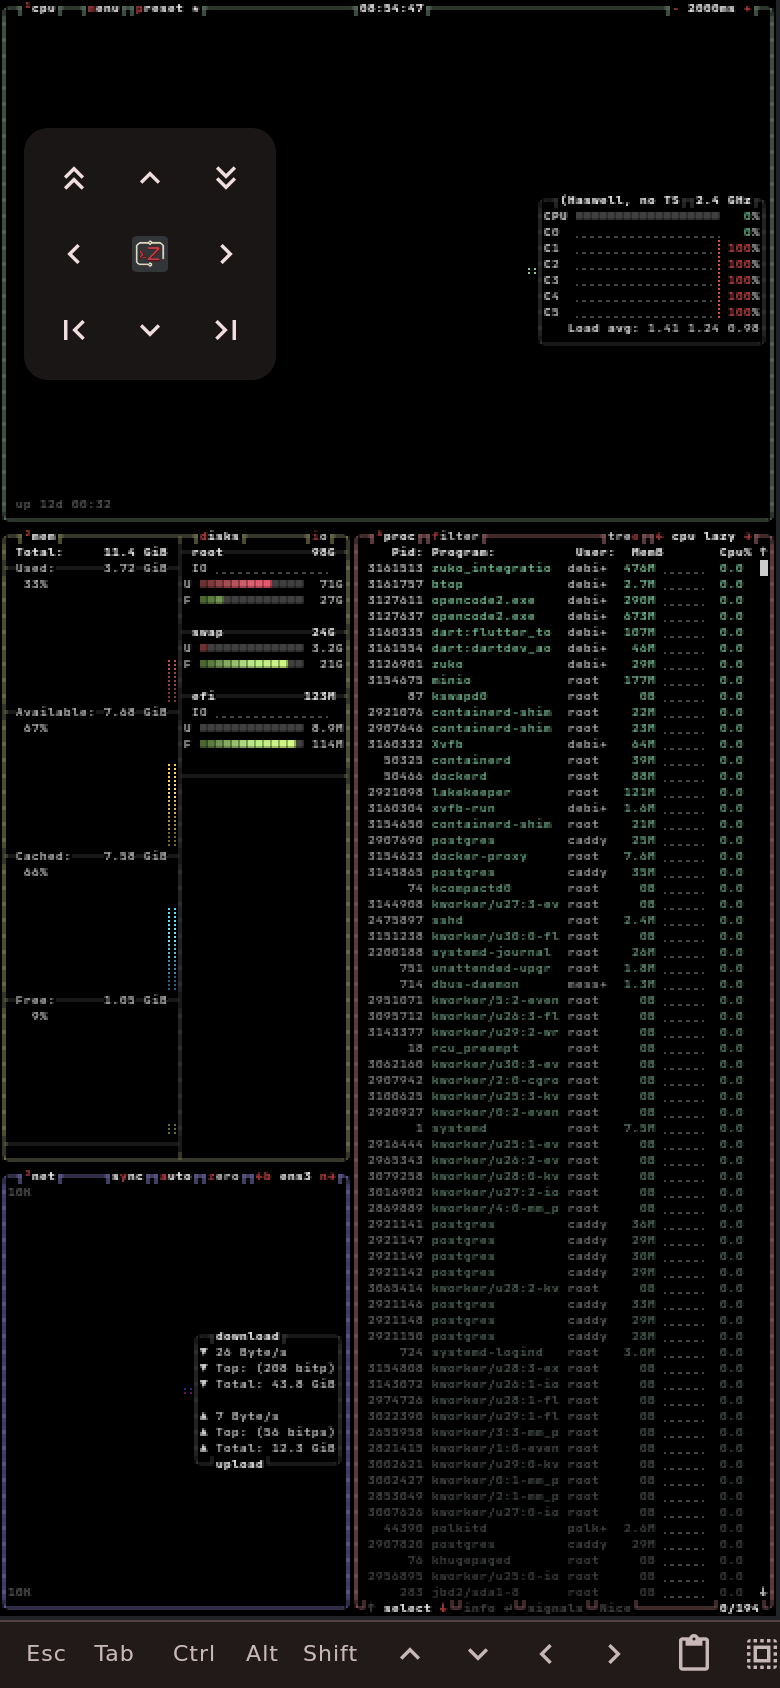Select the khugepaged process row
This screenshot has width=780, height=1688.
[559, 1560]
